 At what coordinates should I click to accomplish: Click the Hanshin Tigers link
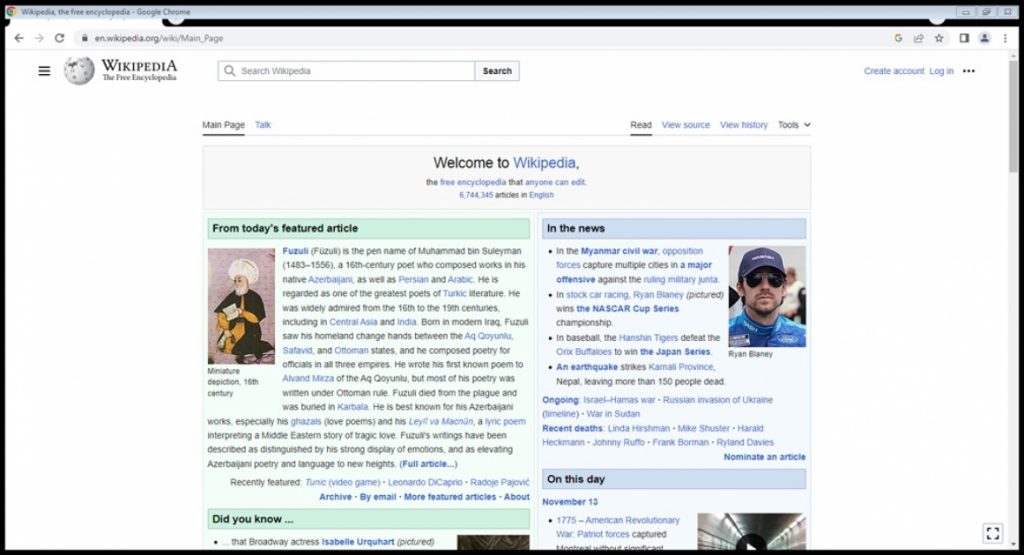click(648, 338)
